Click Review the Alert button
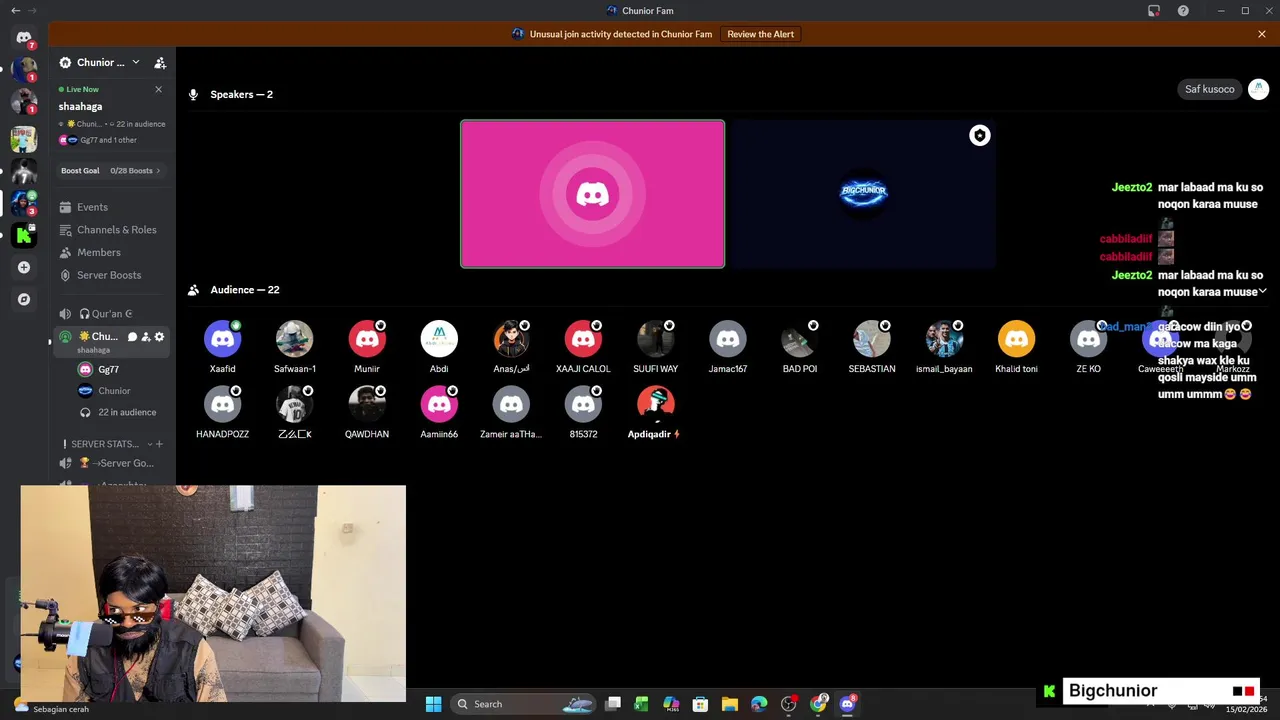 pyautogui.click(x=761, y=34)
